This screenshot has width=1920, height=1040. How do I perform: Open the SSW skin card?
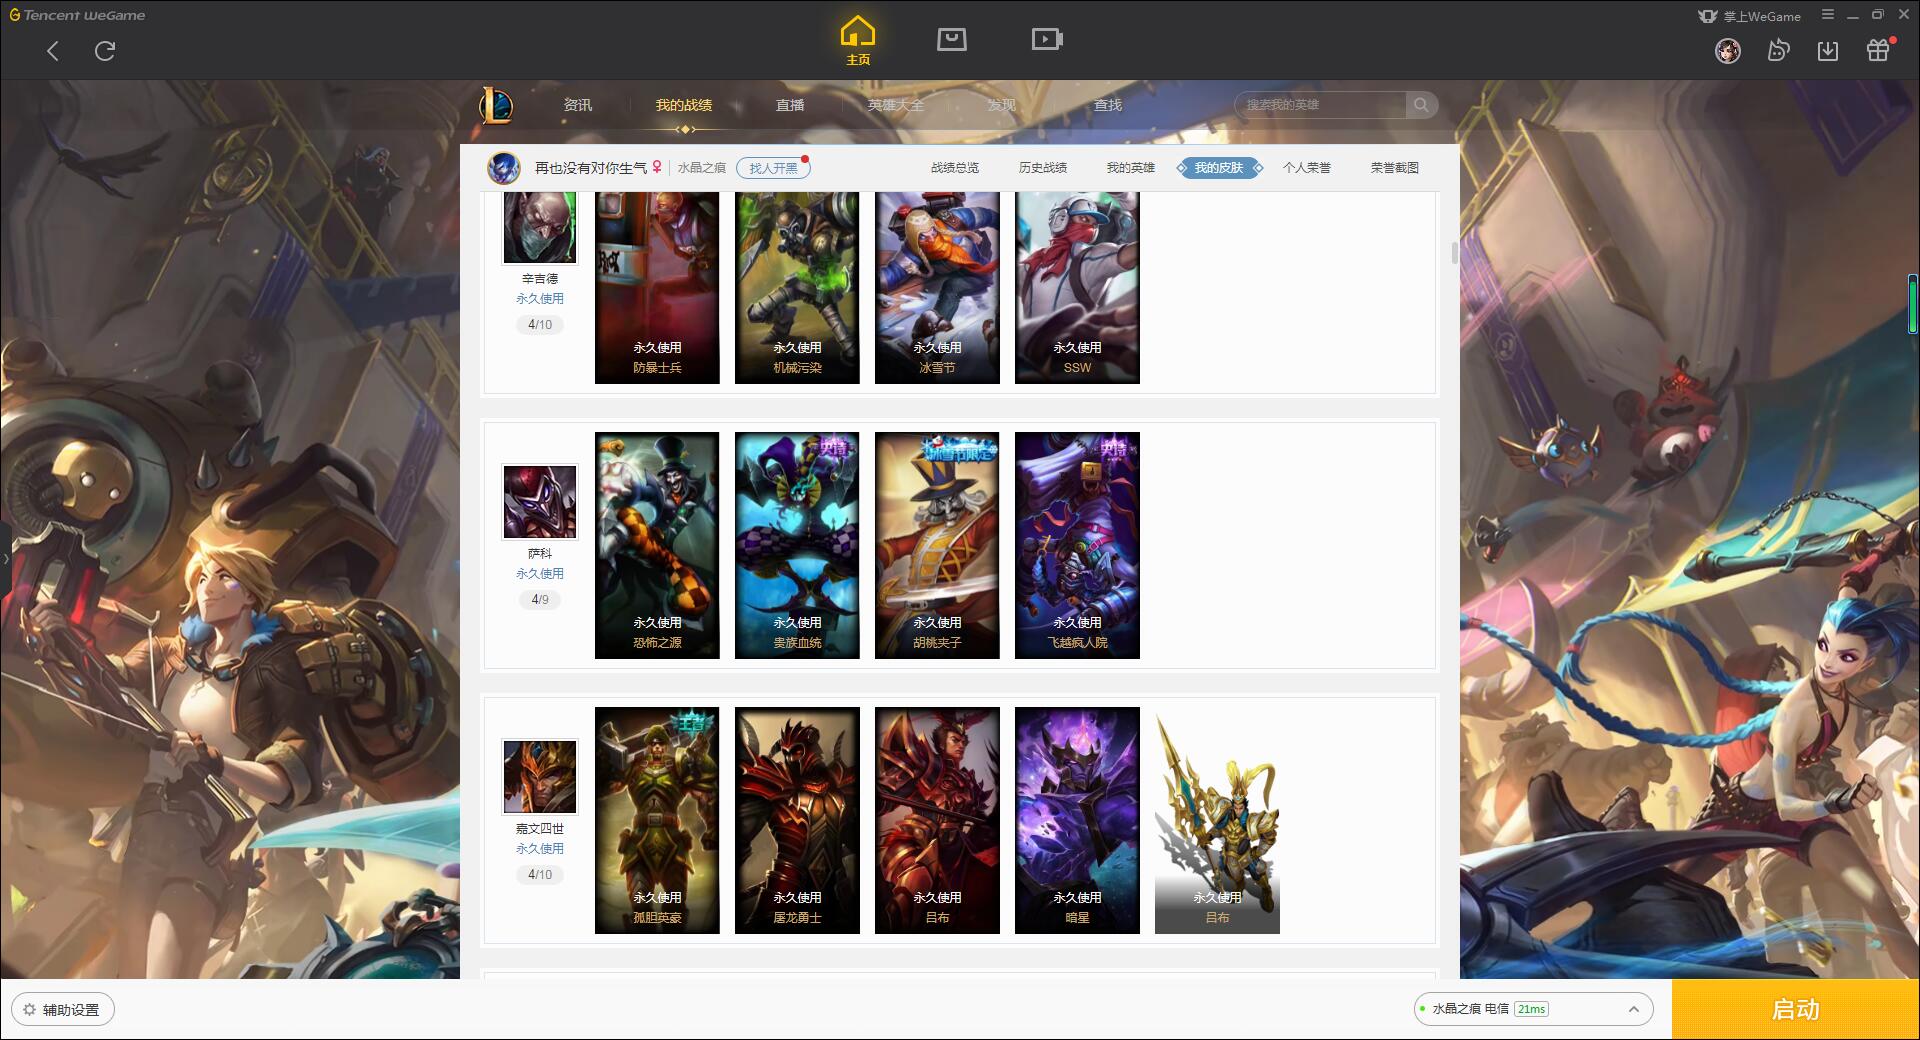1077,288
